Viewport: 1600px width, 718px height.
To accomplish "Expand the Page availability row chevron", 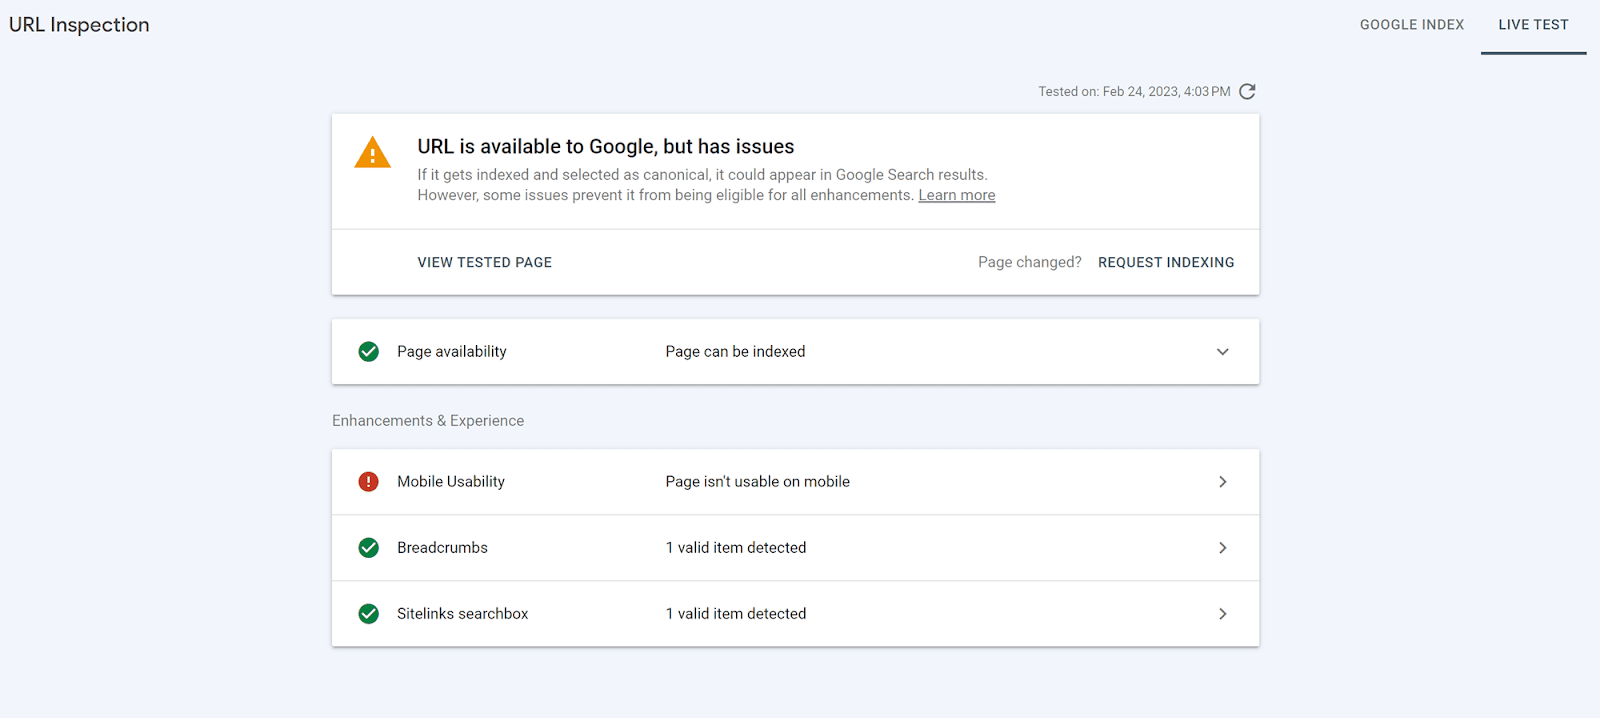I will (1222, 351).
